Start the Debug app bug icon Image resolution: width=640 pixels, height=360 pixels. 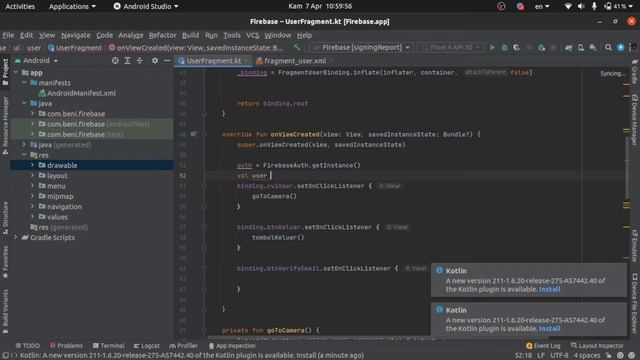504,48
